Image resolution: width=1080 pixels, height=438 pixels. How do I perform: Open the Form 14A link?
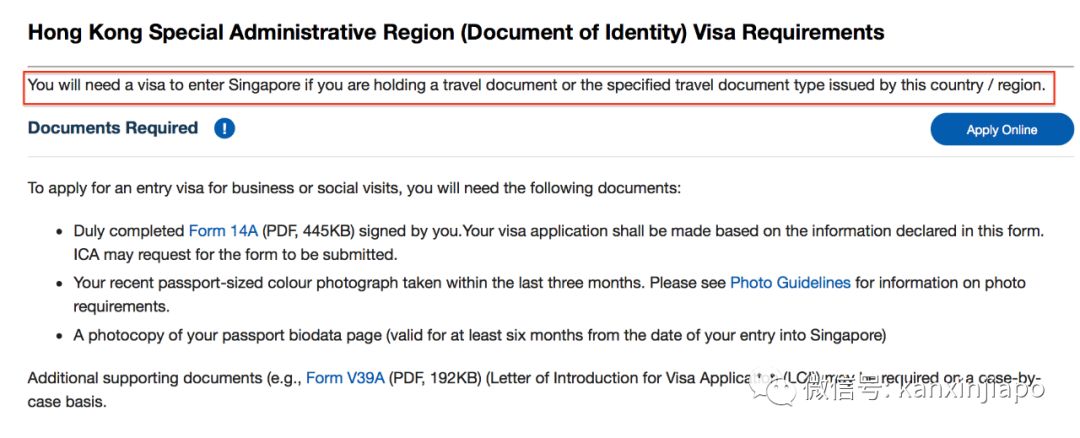pos(223,231)
